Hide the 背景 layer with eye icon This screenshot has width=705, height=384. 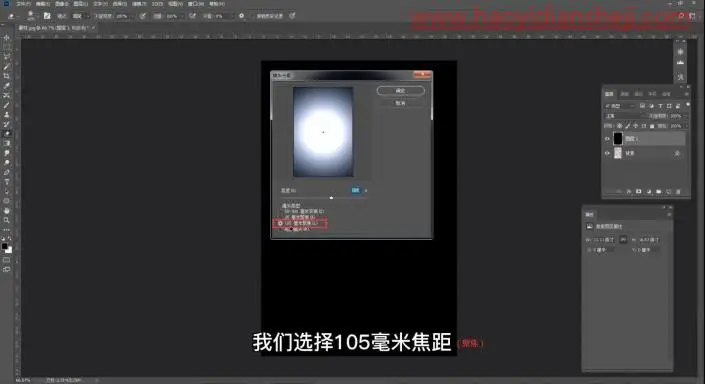pos(607,153)
